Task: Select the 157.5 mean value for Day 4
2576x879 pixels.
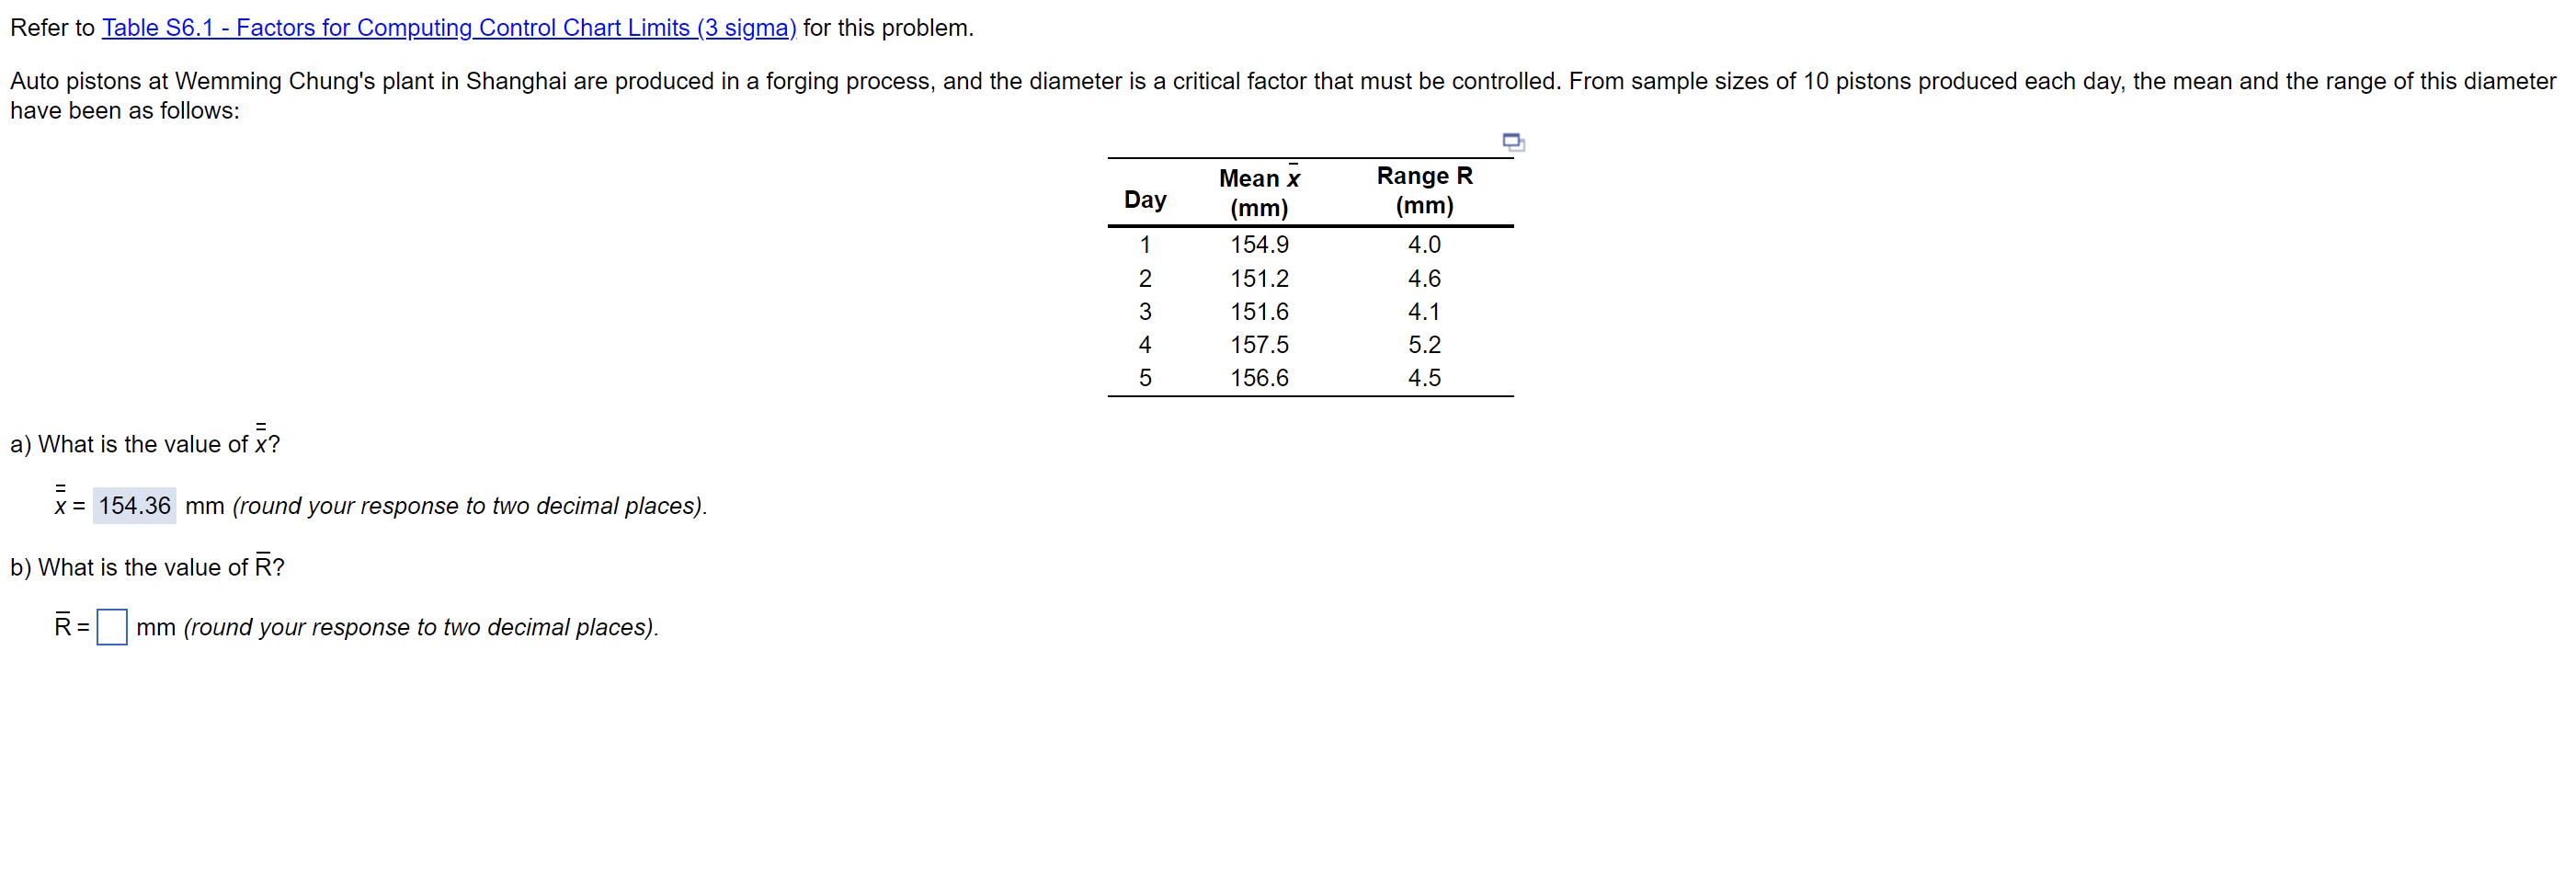Action: [1259, 344]
